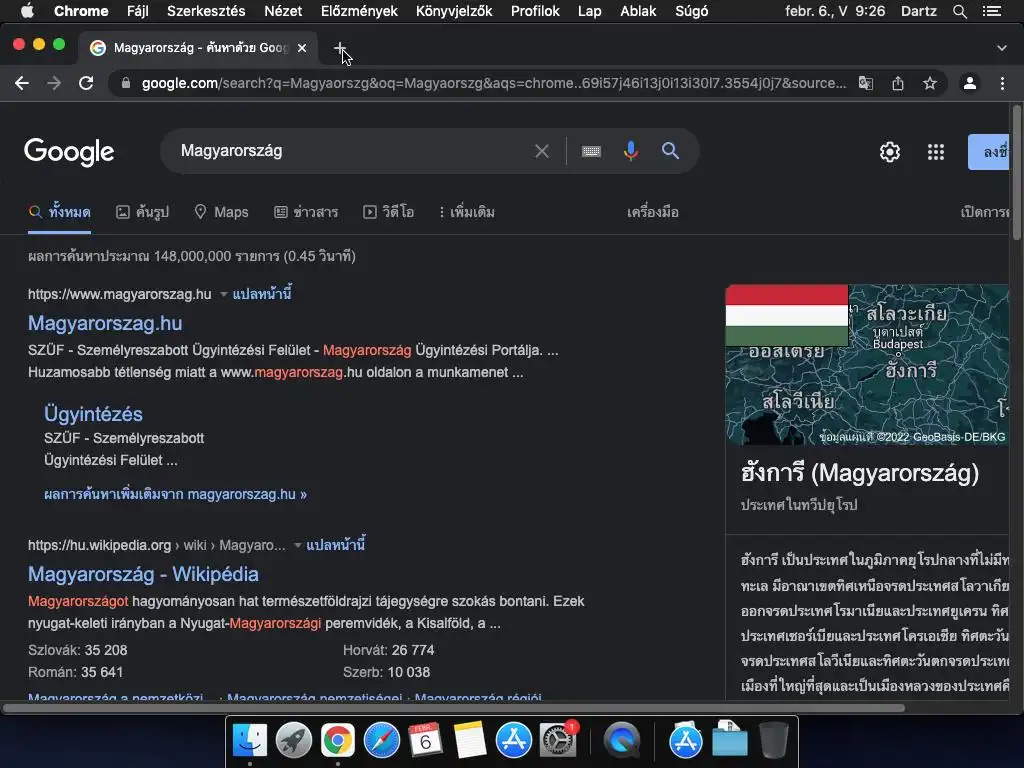1024x768 pixels.
Task: Open the Google apps grid
Action: coord(936,152)
